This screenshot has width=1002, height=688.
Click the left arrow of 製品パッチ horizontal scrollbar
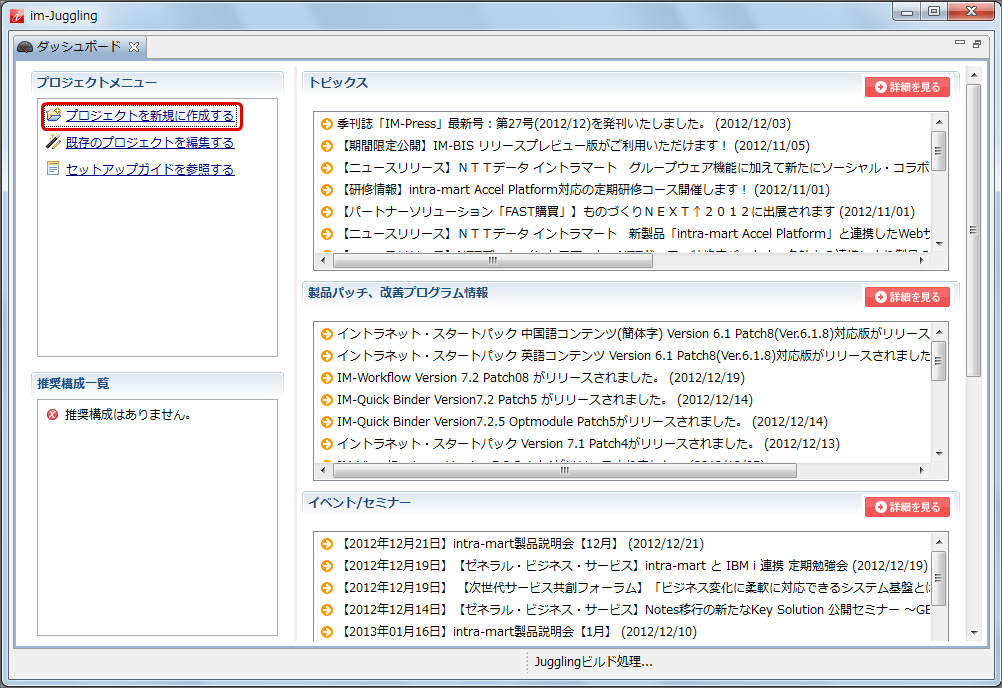pyautogui.click(x=323, y=471)
